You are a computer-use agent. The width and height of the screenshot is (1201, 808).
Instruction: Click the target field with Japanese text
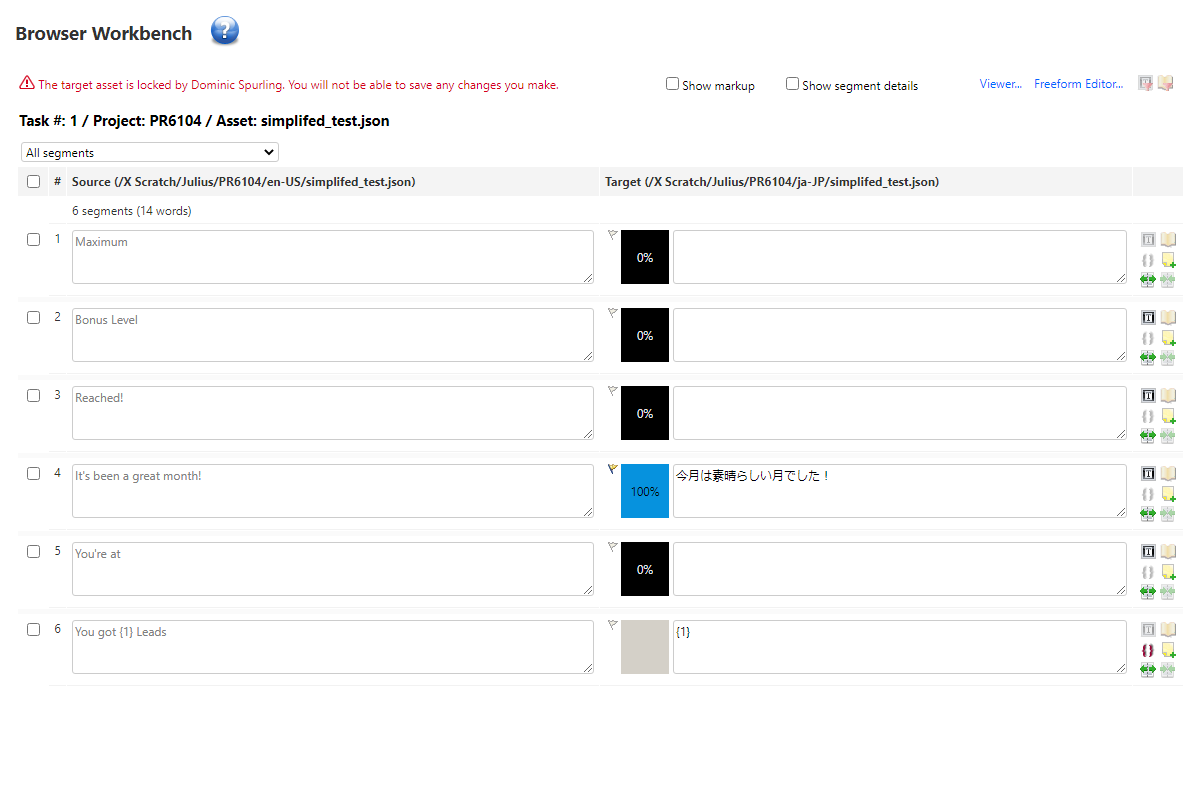(900, 491)
